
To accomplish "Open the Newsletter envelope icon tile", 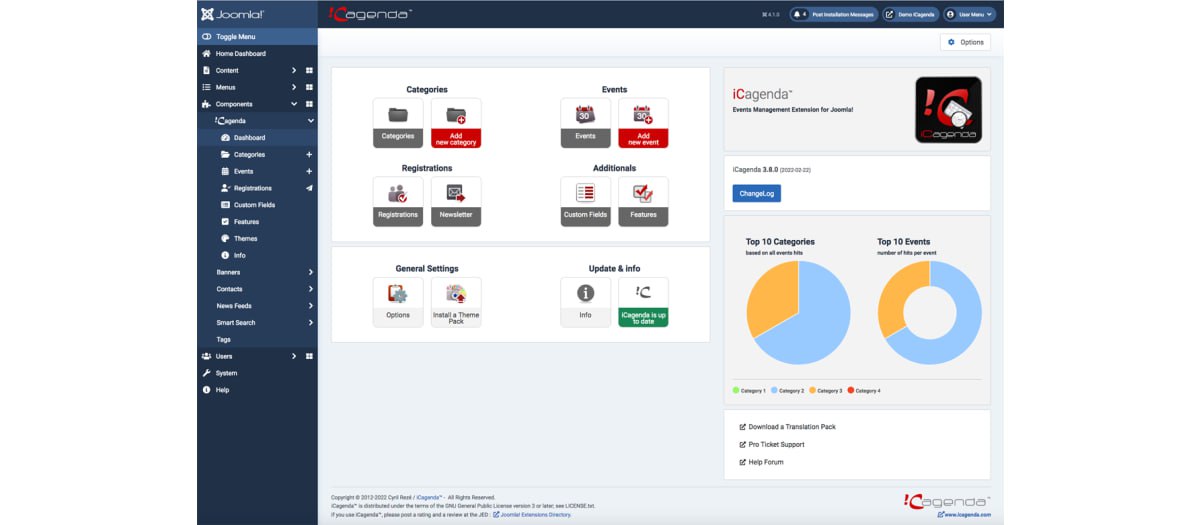I will [x=456, y=201].
